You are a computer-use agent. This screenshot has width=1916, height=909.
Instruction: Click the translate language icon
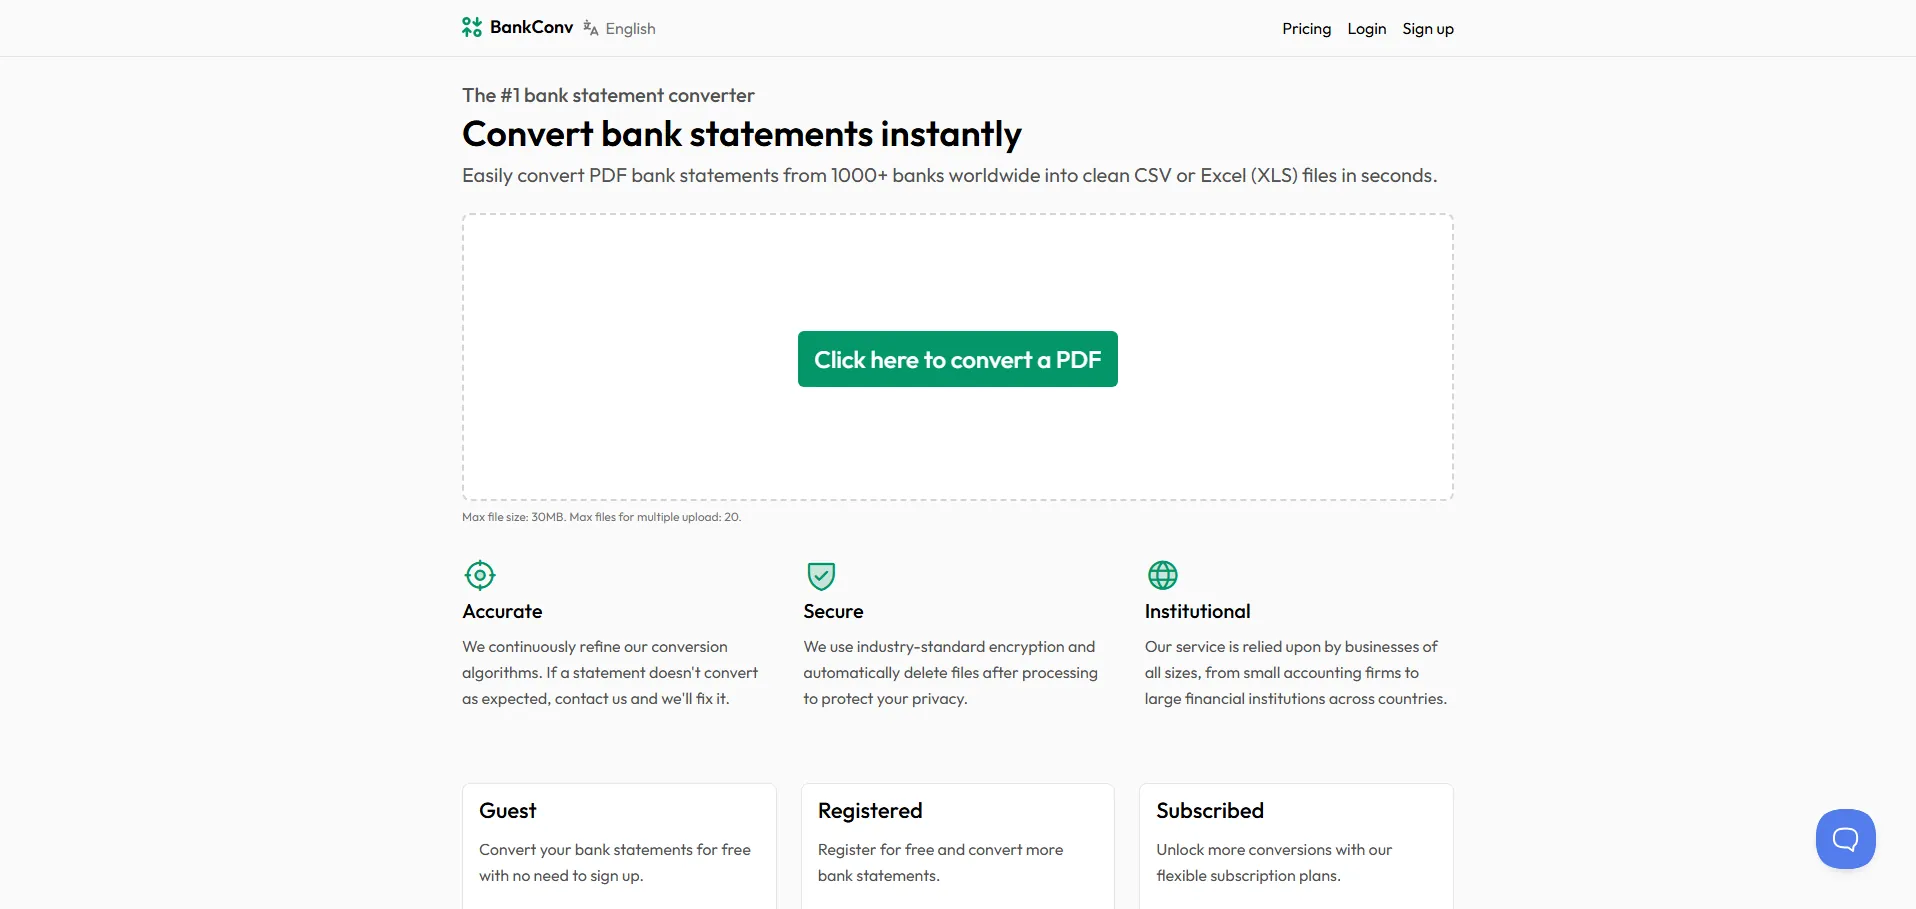pos(591,28)
